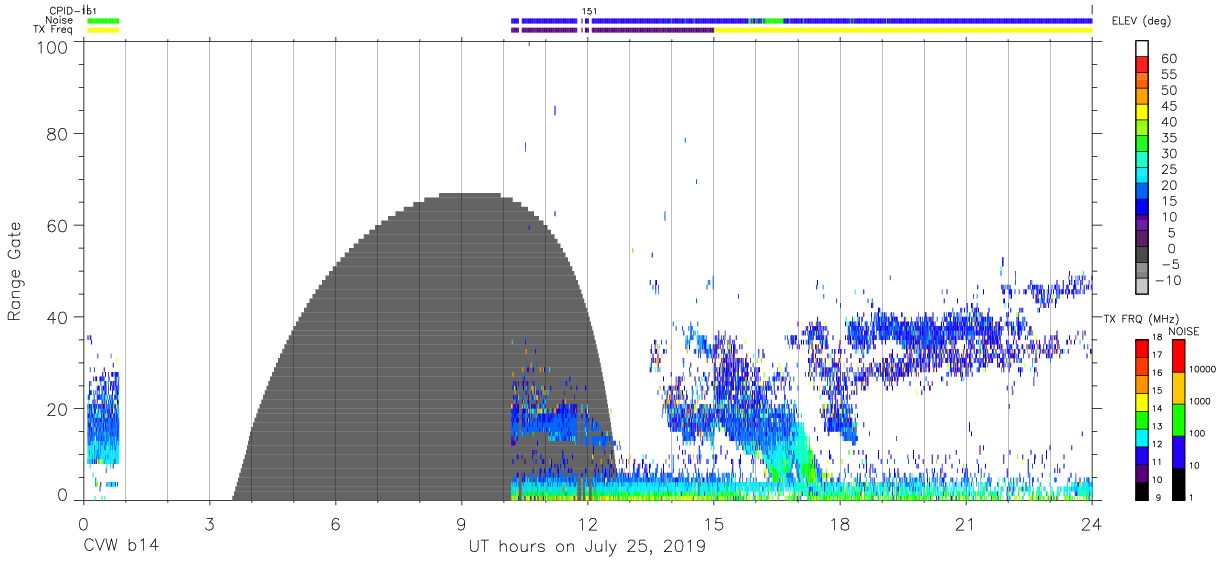The image size is (1228, 567).
Task: Click the x-axis tick label '3'
Action: 209,524
